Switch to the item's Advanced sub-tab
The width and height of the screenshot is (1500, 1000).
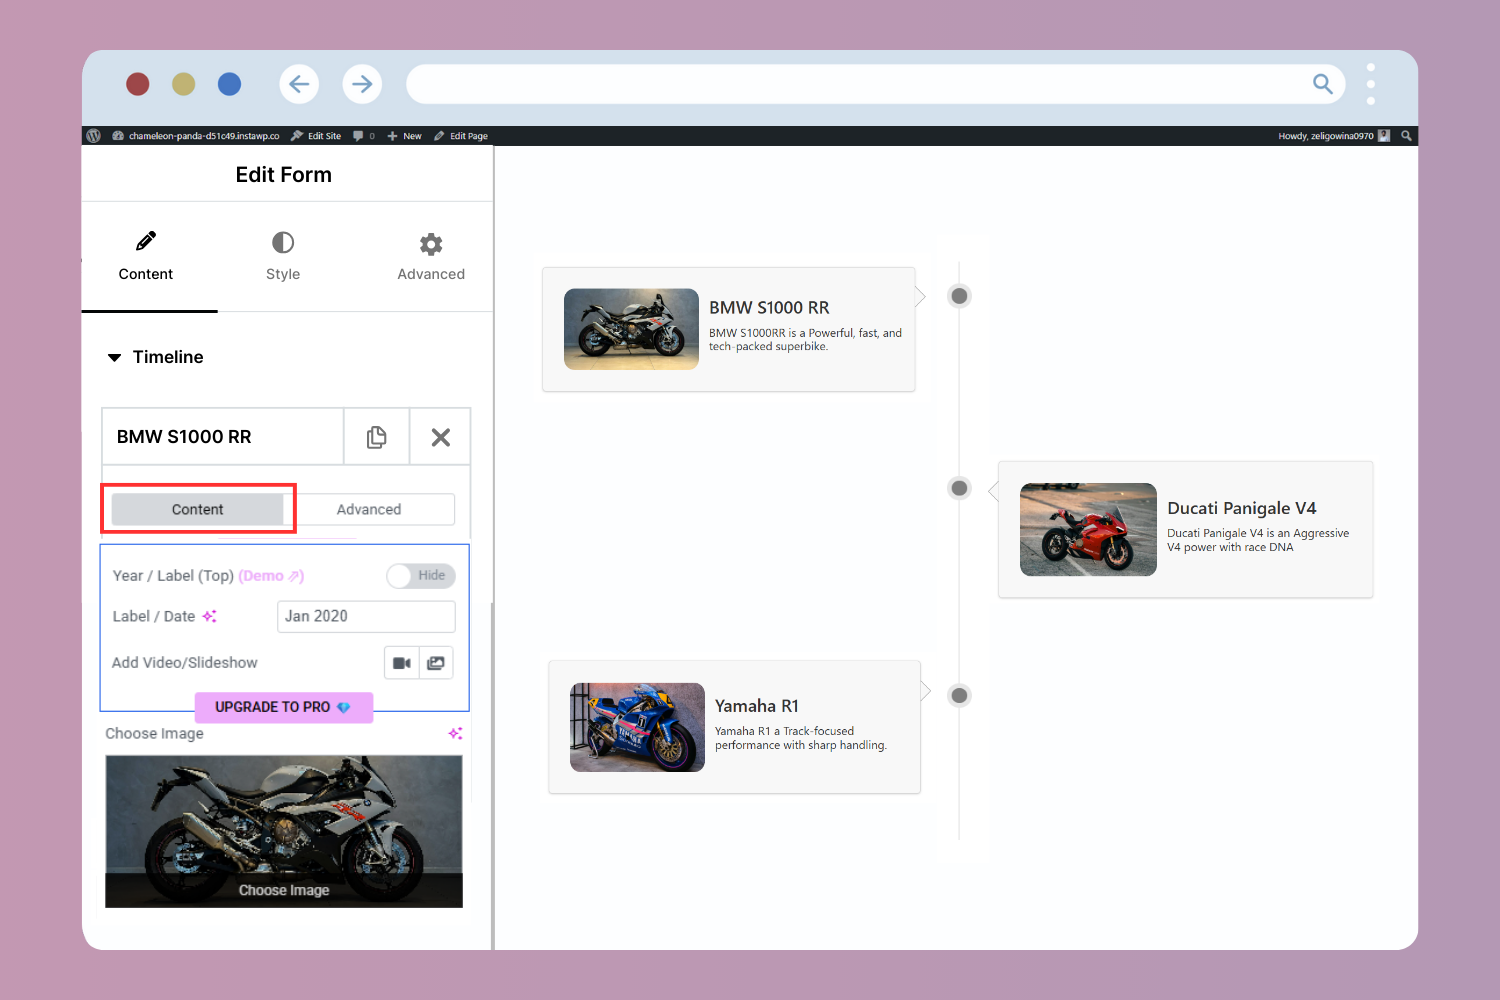coord(369,509)
